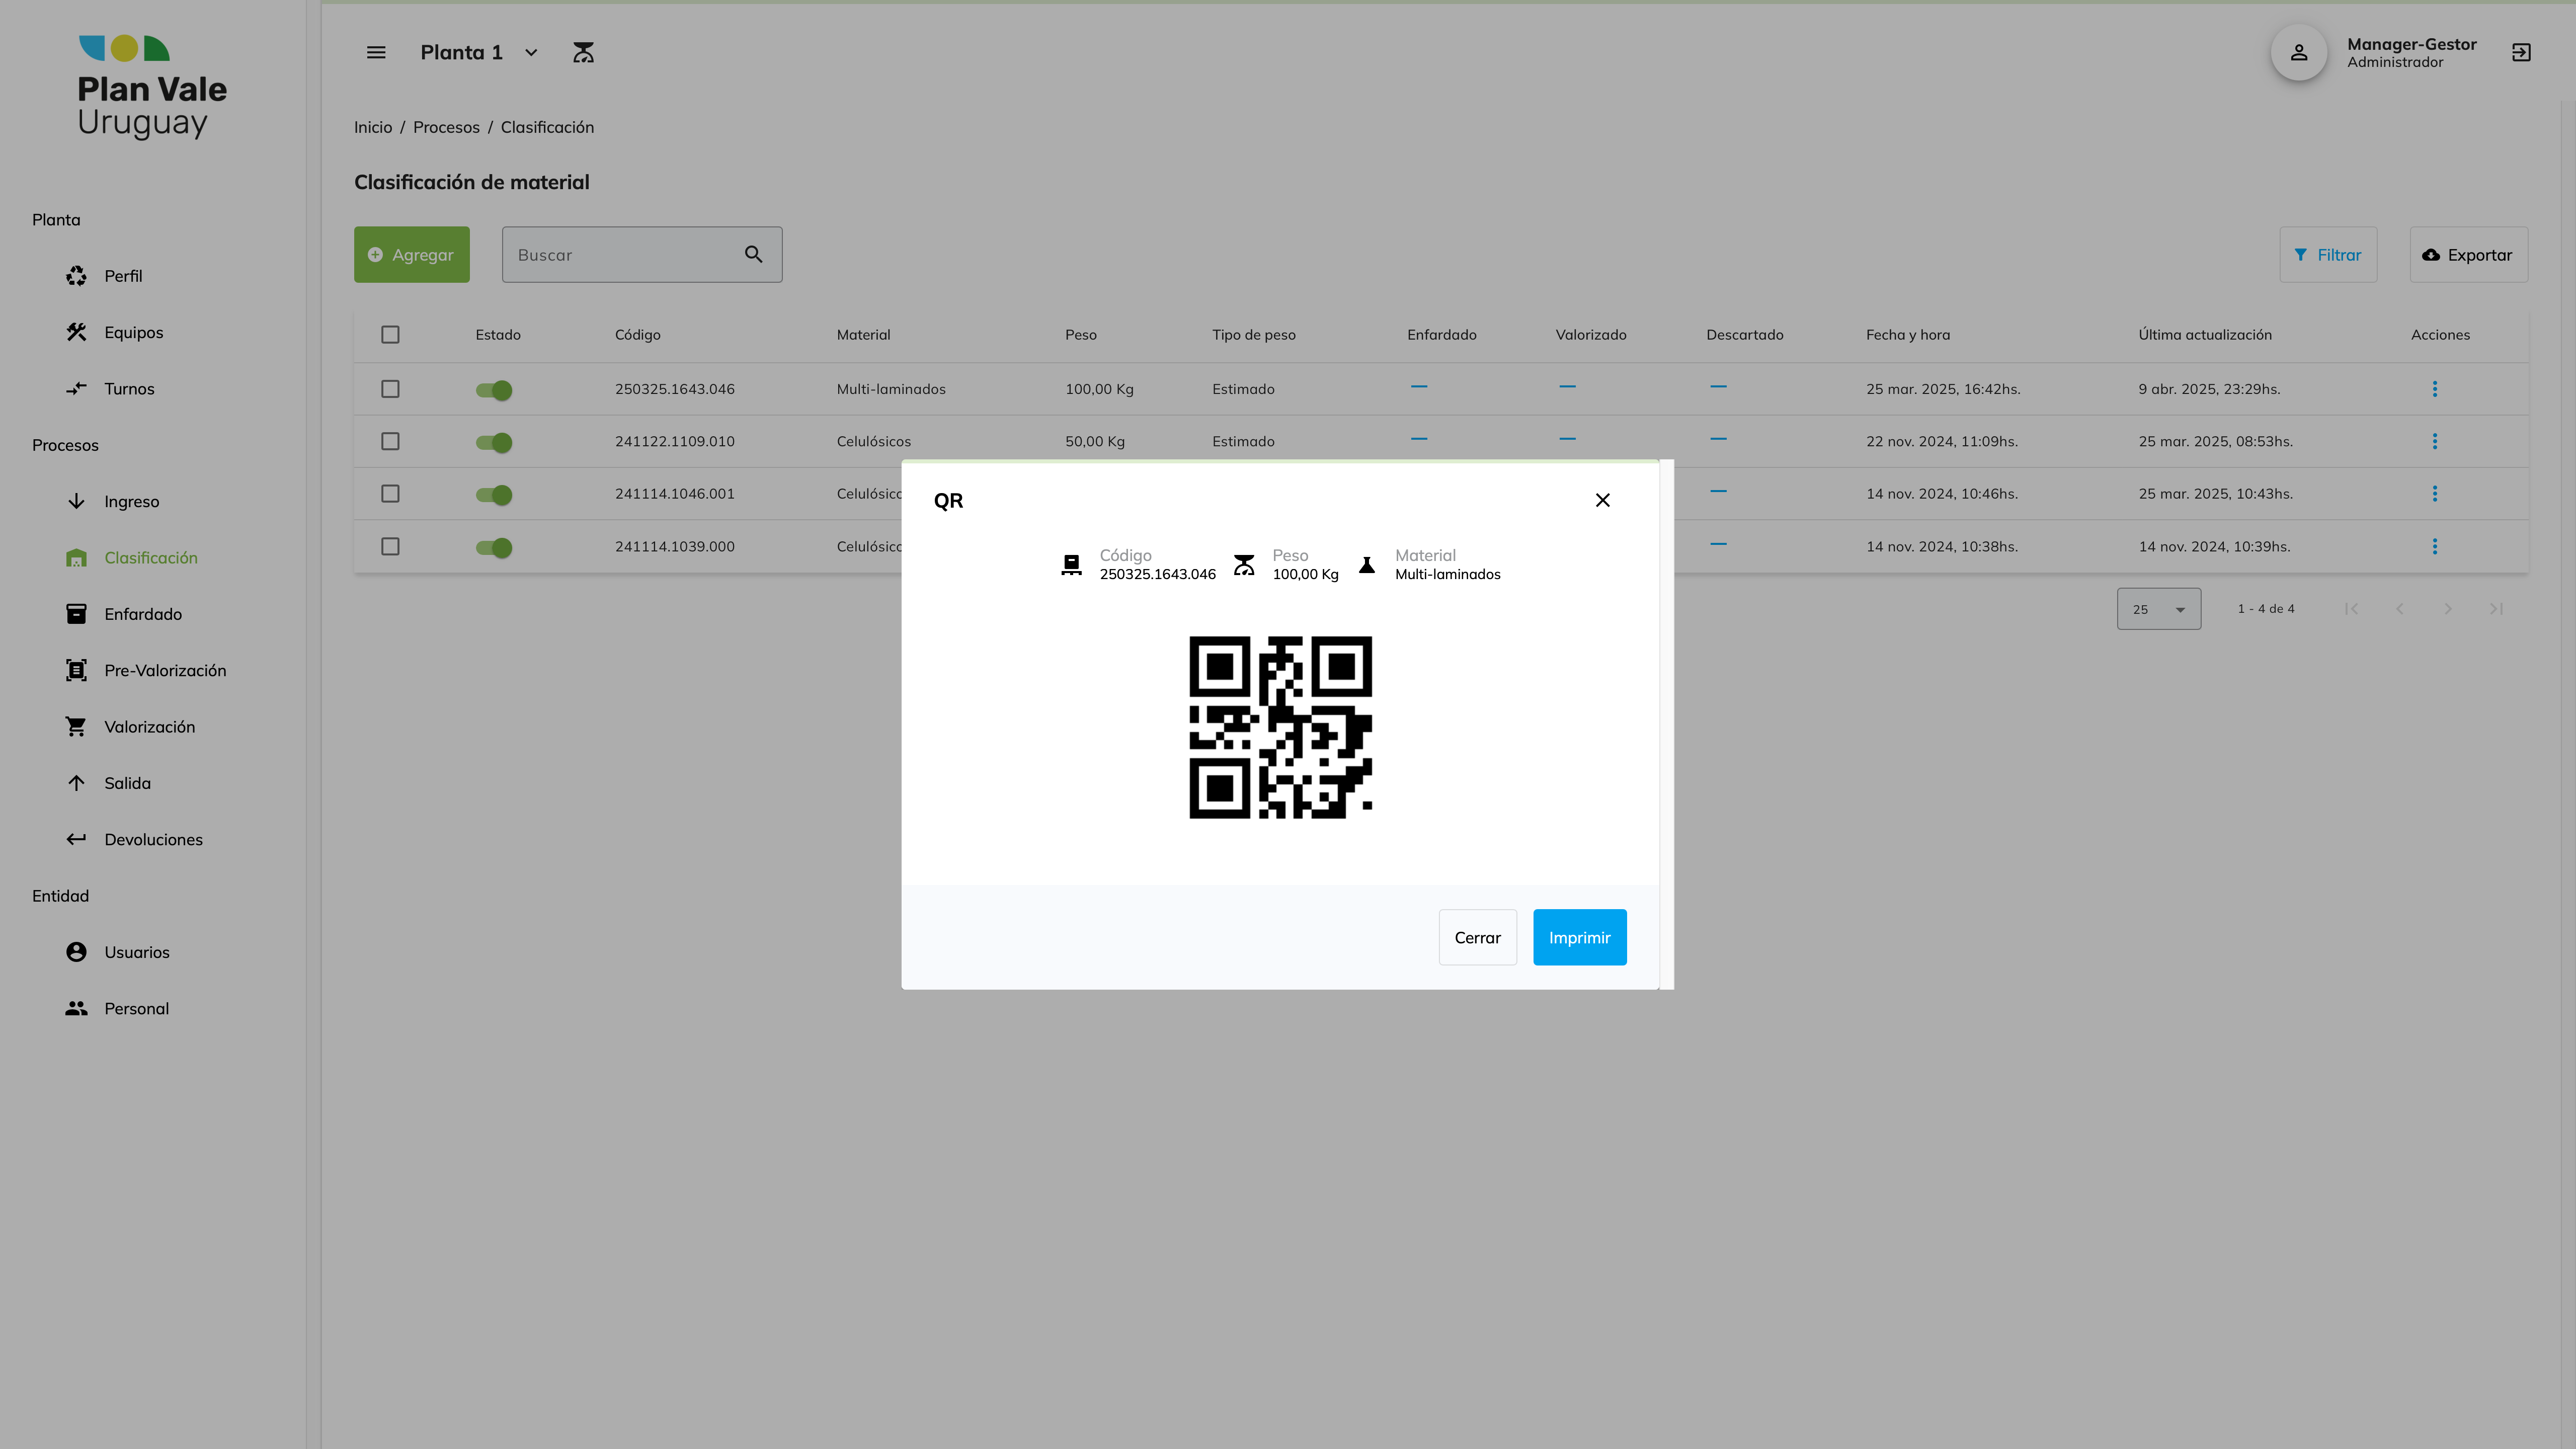Check the box for row 241122.1109.010
2576x1449 pixels.
(390, 441)
